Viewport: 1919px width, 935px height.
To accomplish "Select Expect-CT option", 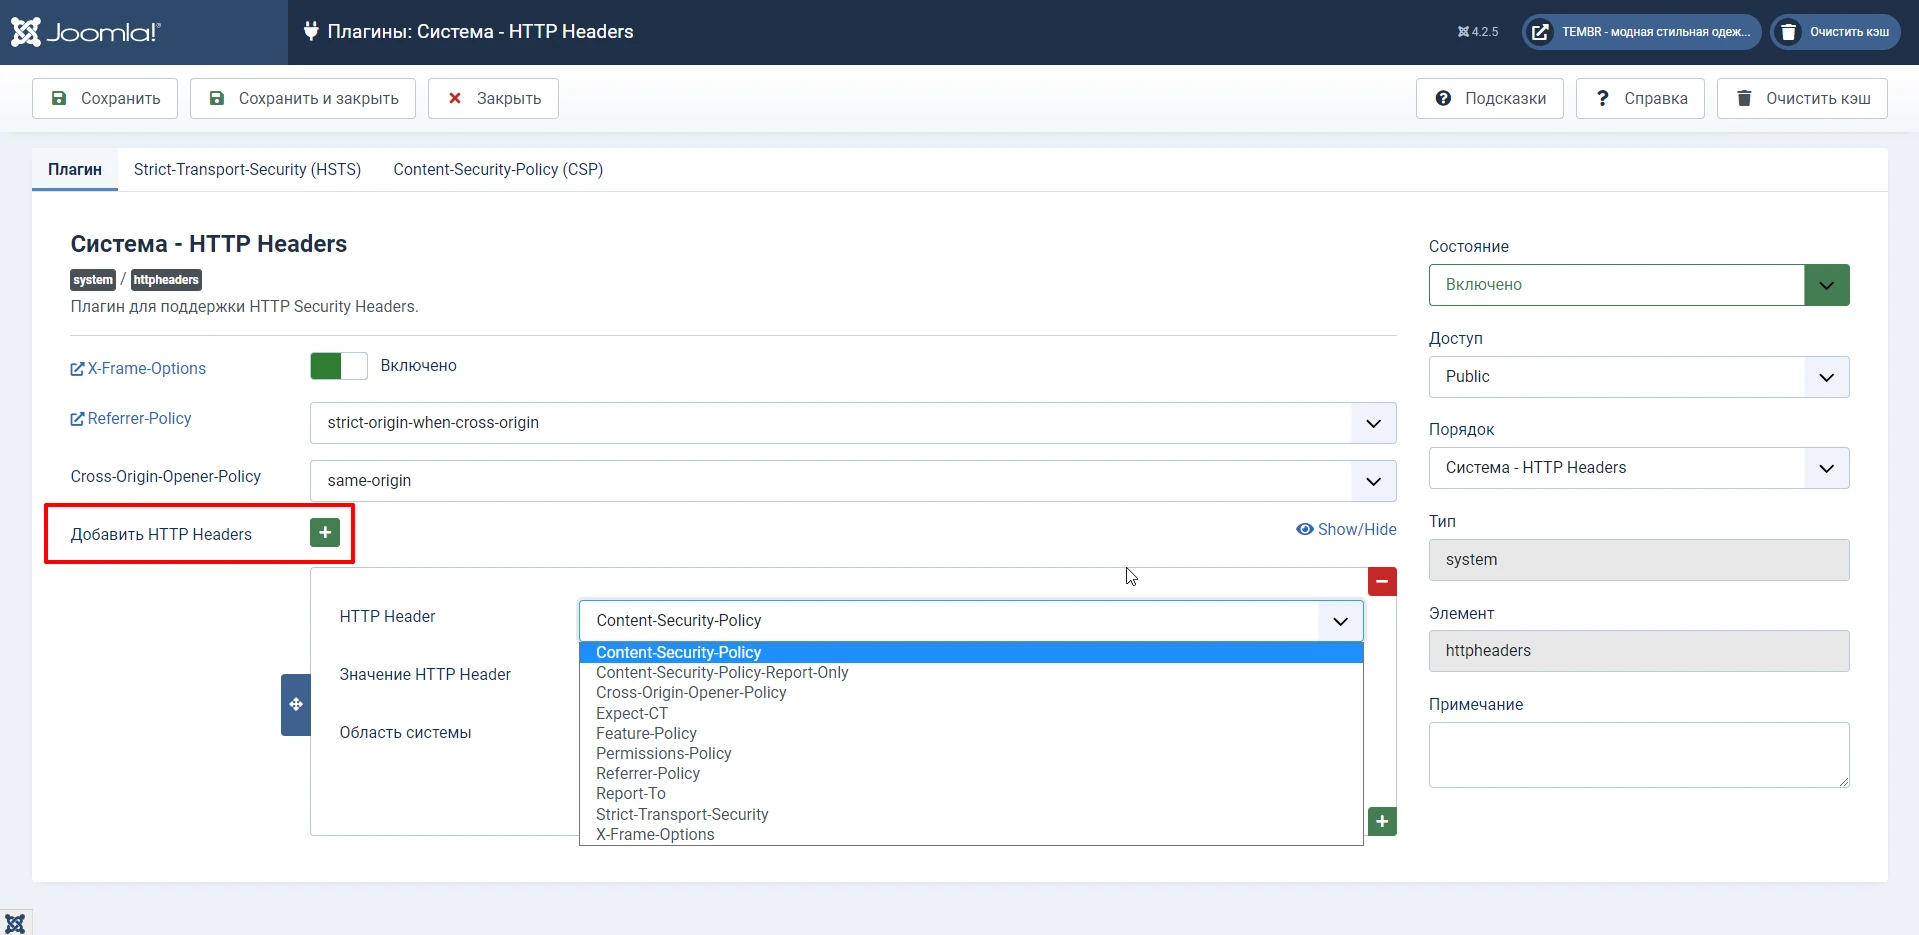I will (x=971, y=713).
